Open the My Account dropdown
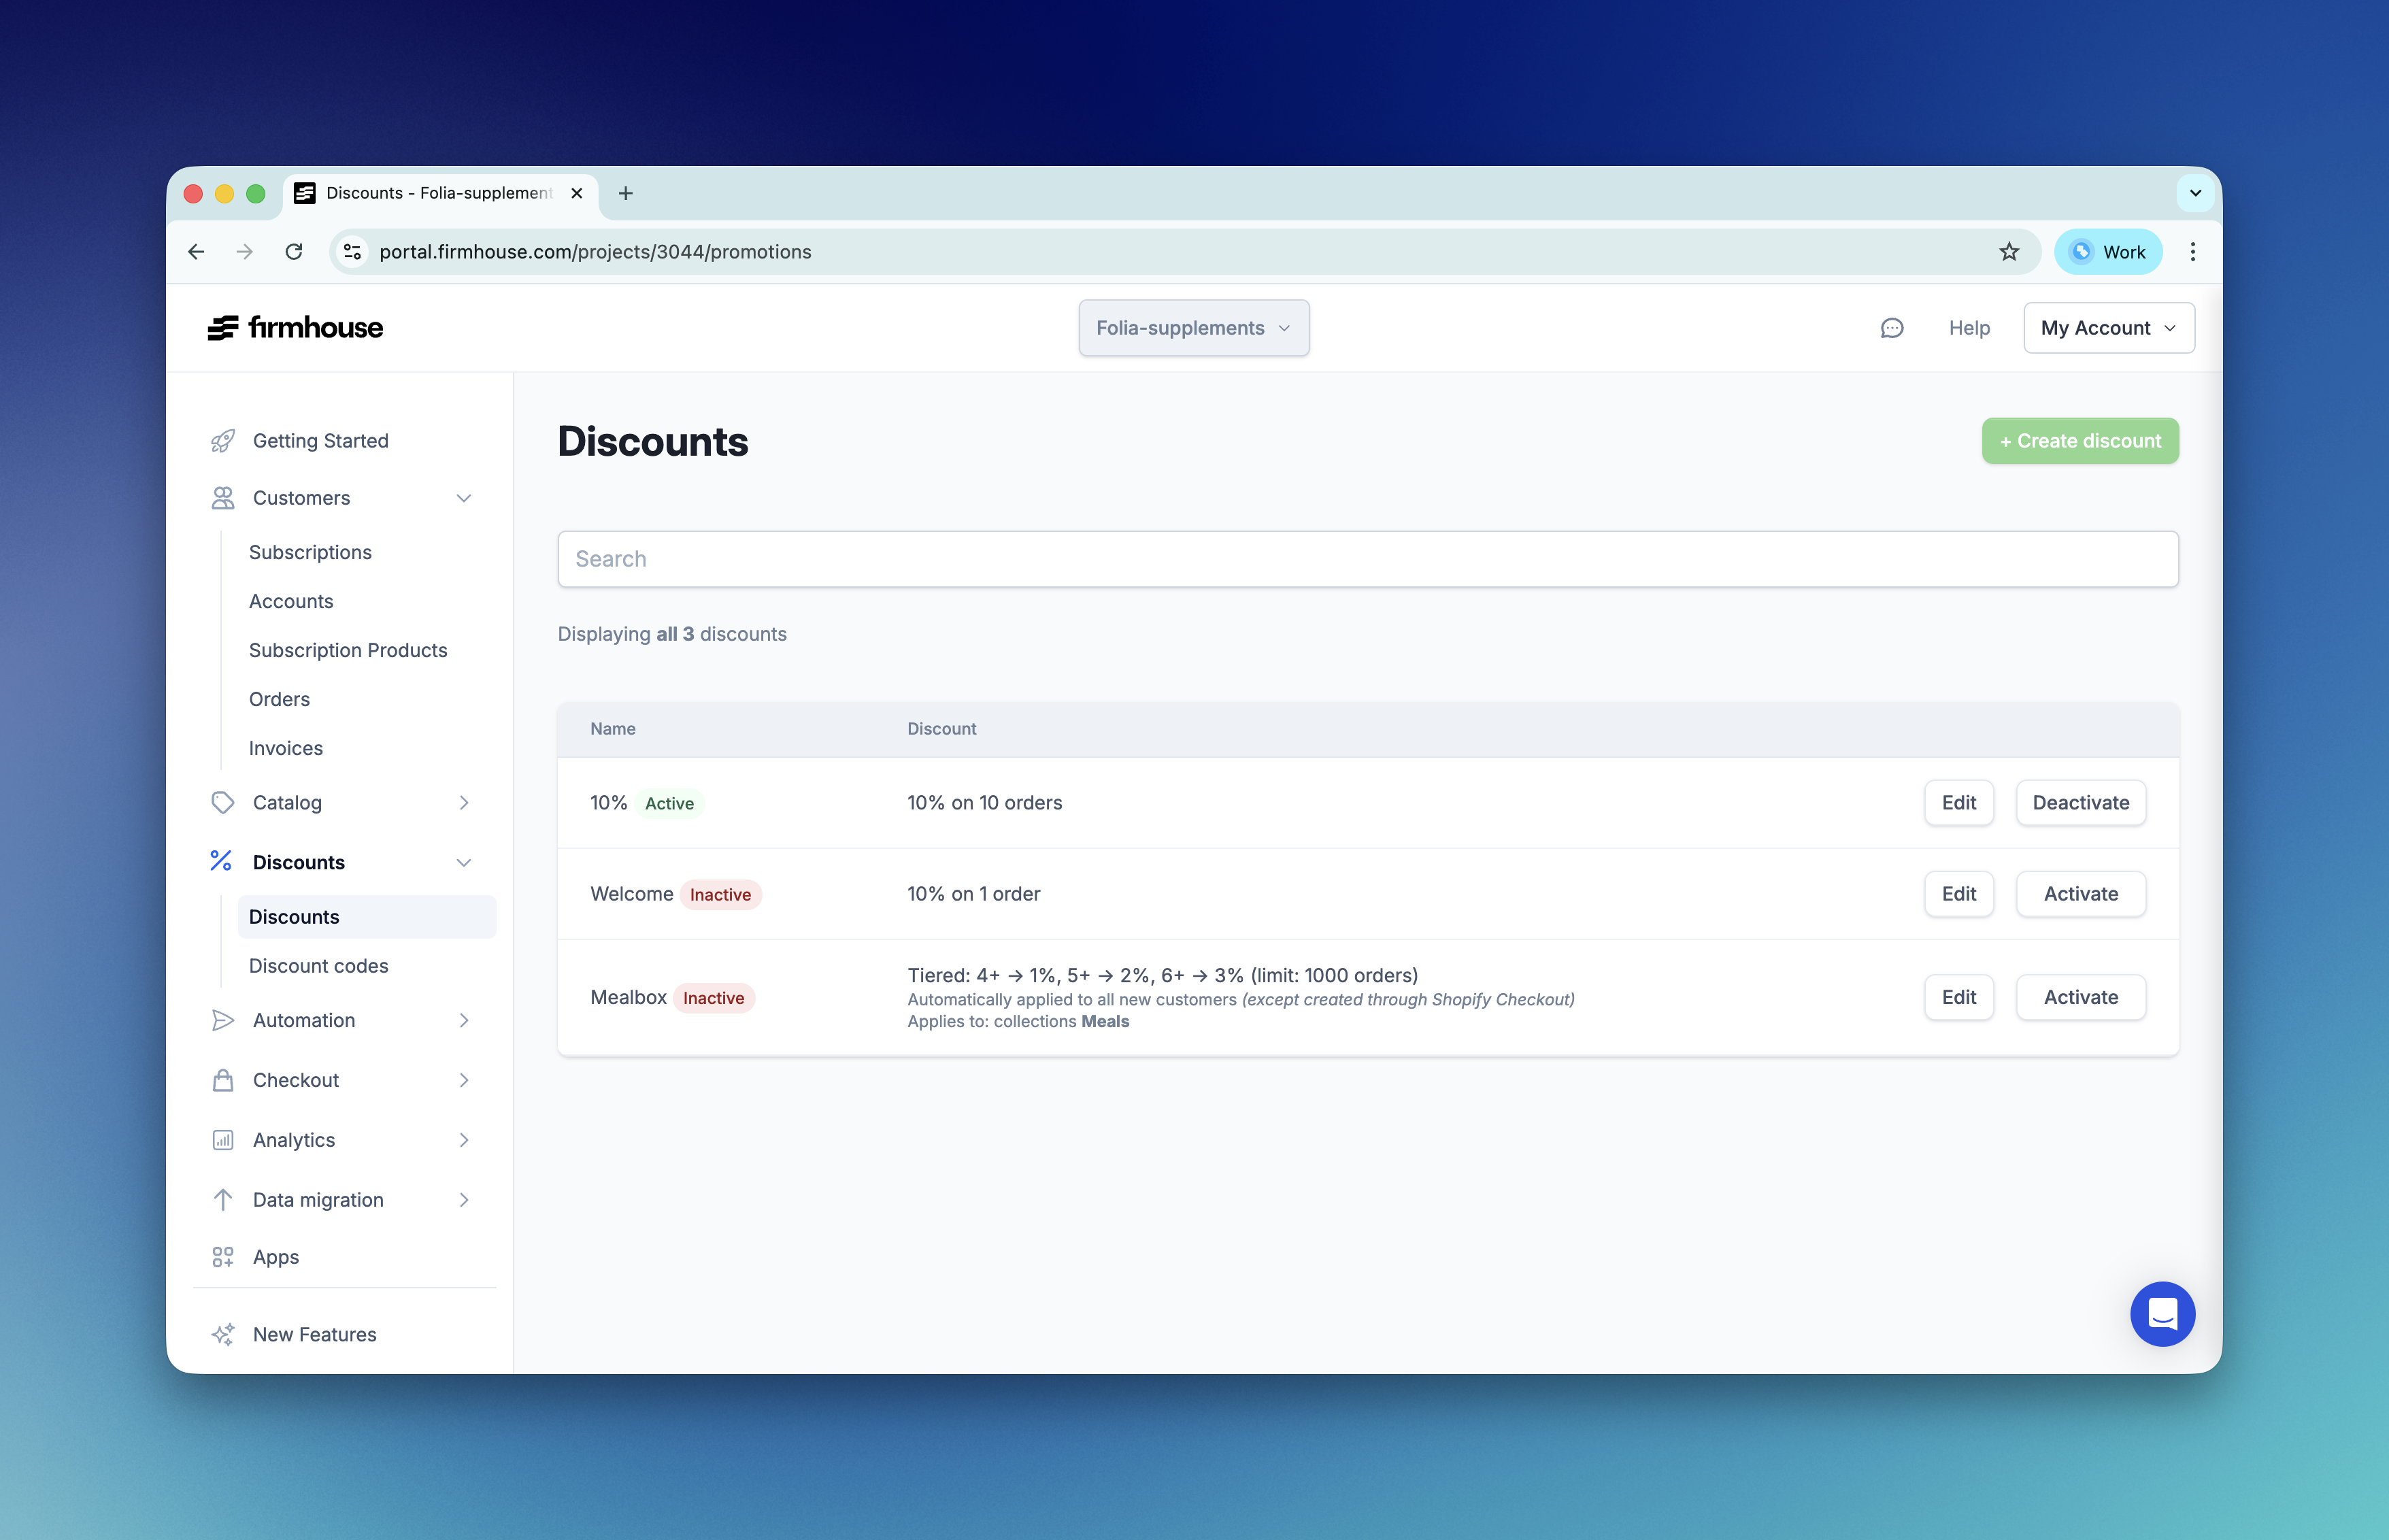The image size is (2389, 1540). [2107, 327]
